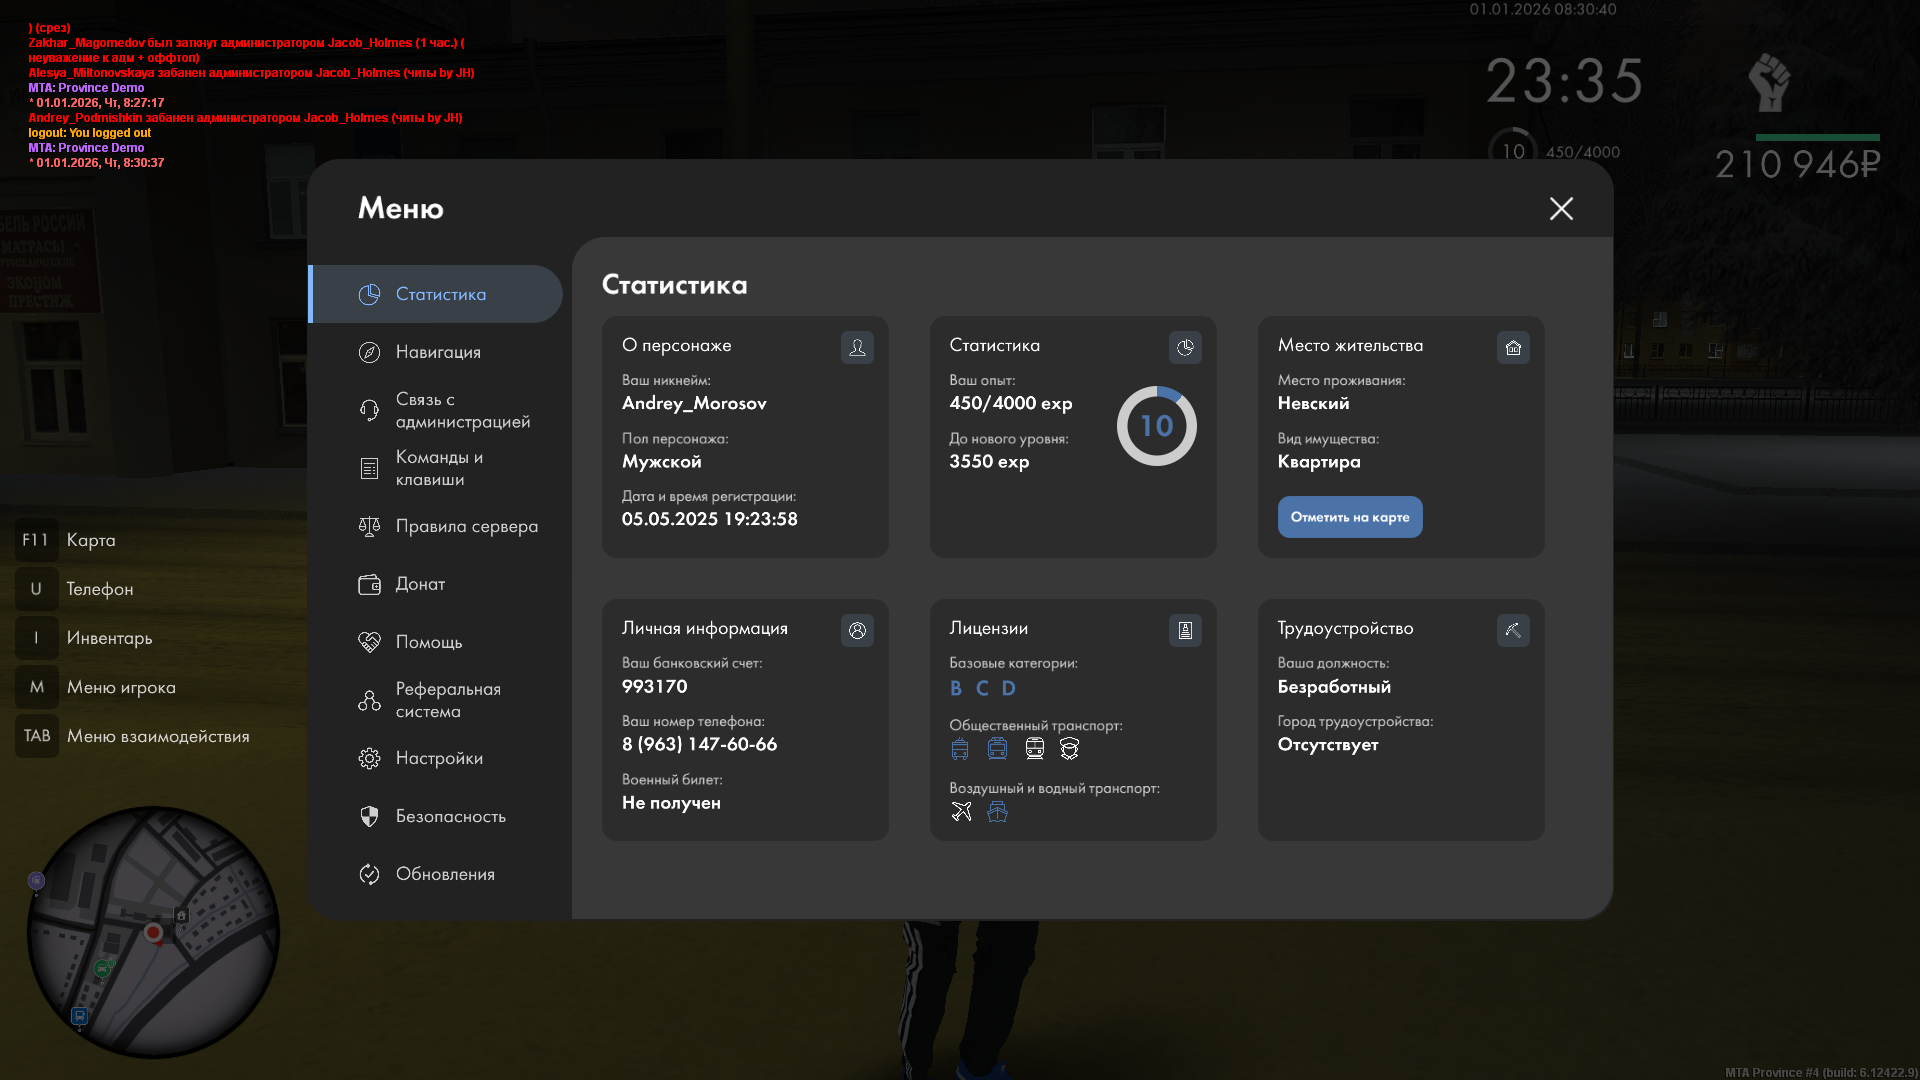Click the pie chart icon in Статистика card
The image size is (1920, 1080).
click(x=1185, y=347)
